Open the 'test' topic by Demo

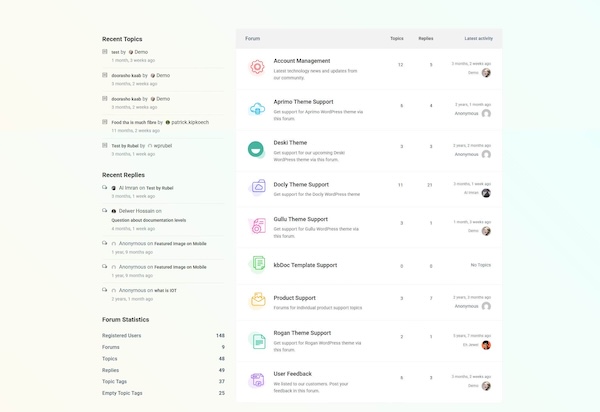click(115, 52)
